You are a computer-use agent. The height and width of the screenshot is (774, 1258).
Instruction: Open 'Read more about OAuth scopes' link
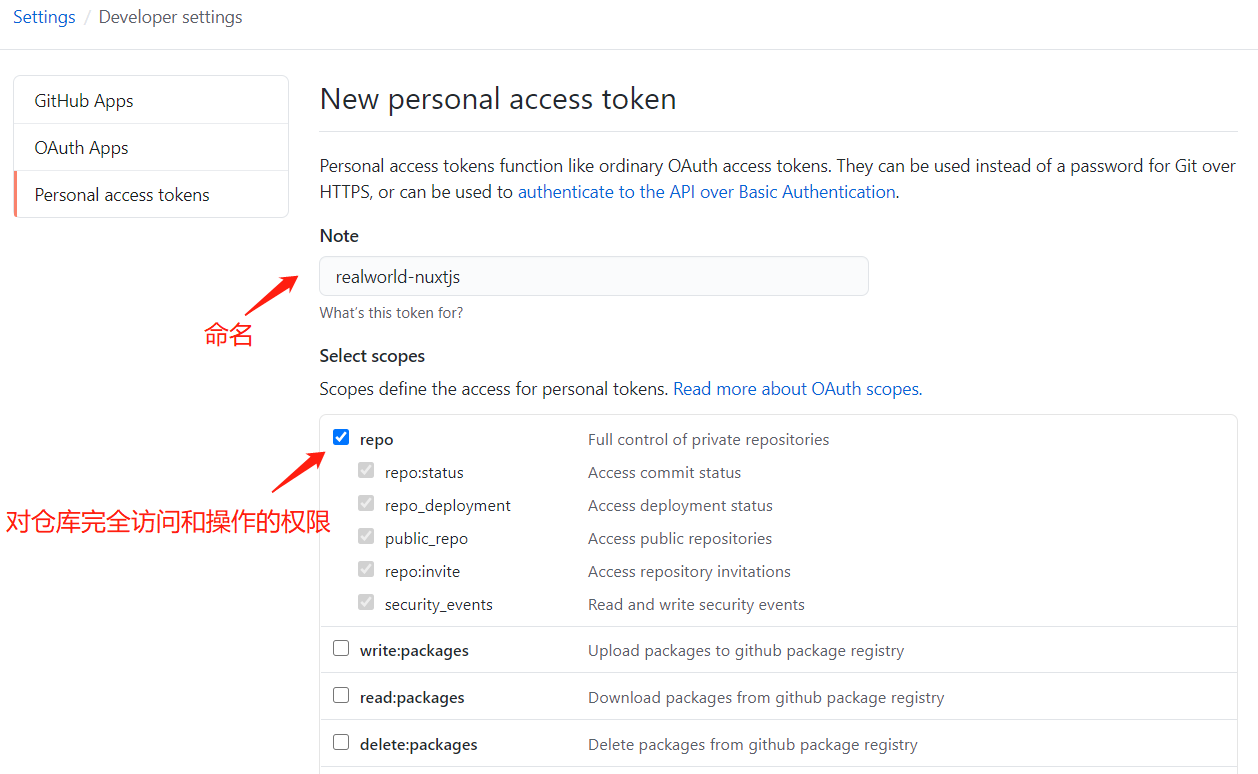click(797, 388)
